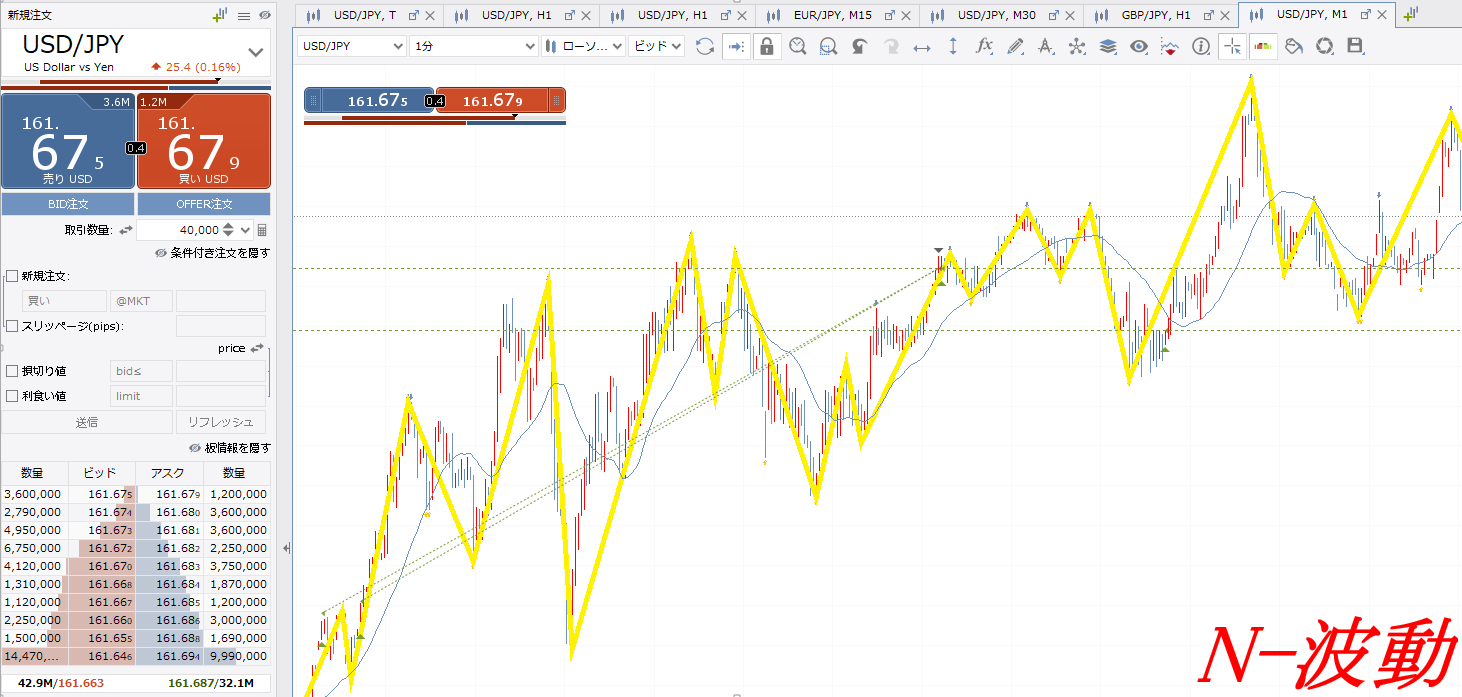The width and height of the screenshot is (1462, 697).
Task: Click the line chart with red marker icon
Action: coord(1170,47)
